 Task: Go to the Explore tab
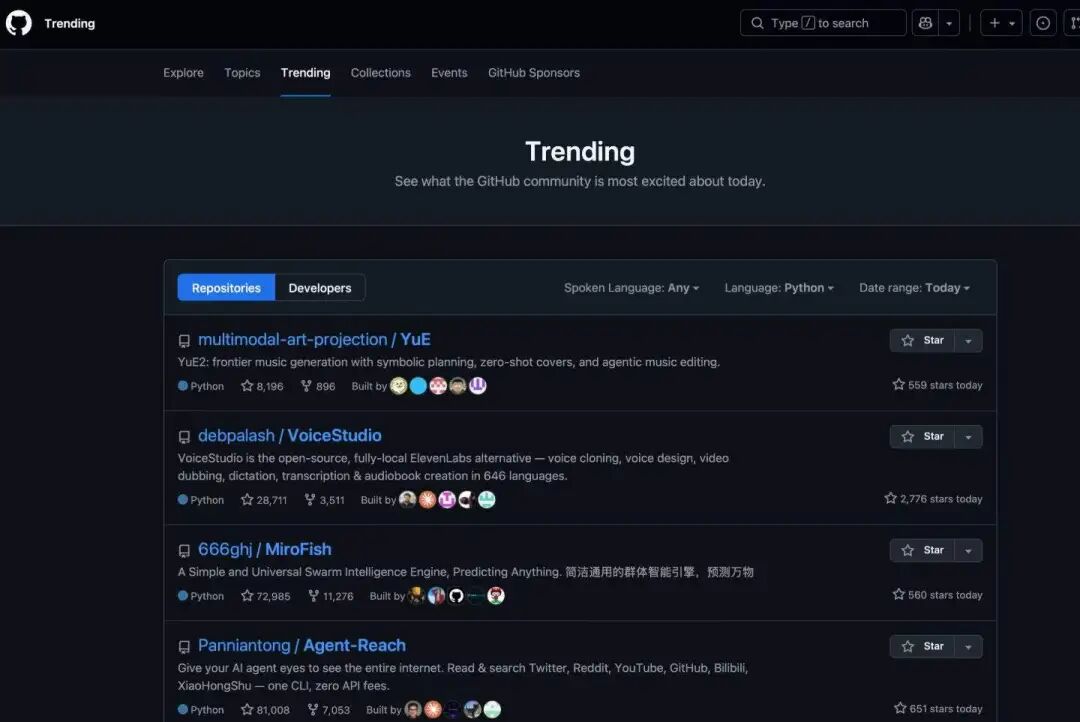(183, 72)
